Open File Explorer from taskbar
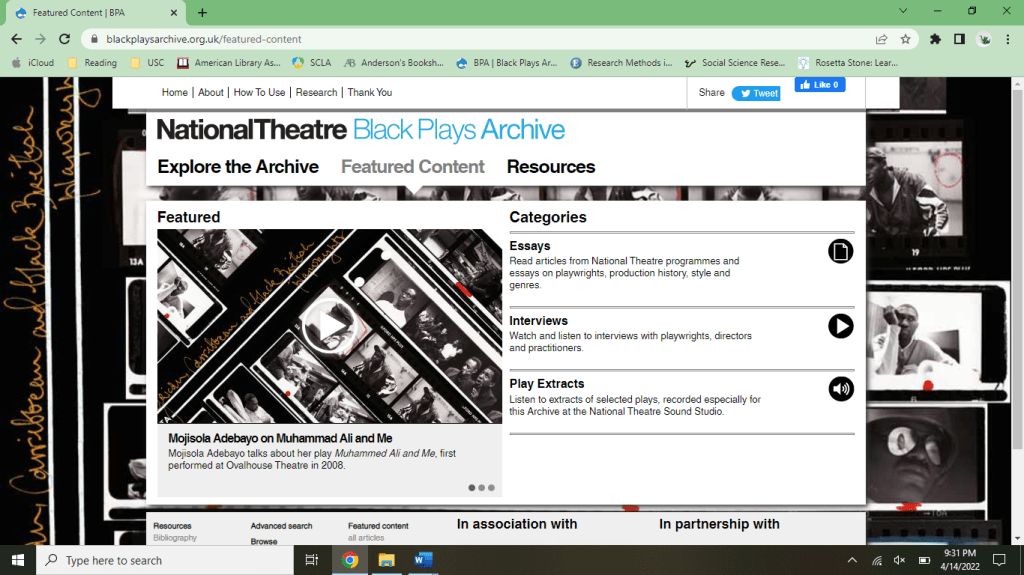 click(386, 560)
